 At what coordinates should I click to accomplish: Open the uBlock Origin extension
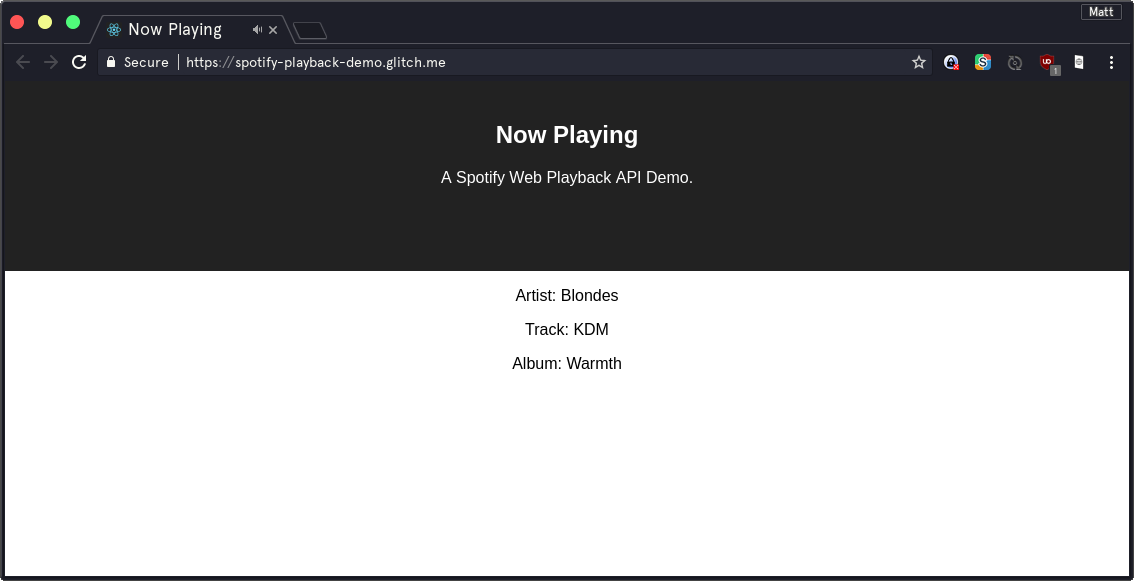[1046, 62]
